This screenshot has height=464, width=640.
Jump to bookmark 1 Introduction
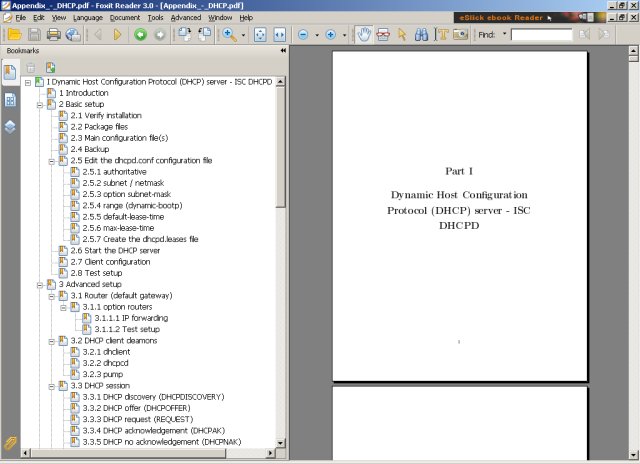83,93
